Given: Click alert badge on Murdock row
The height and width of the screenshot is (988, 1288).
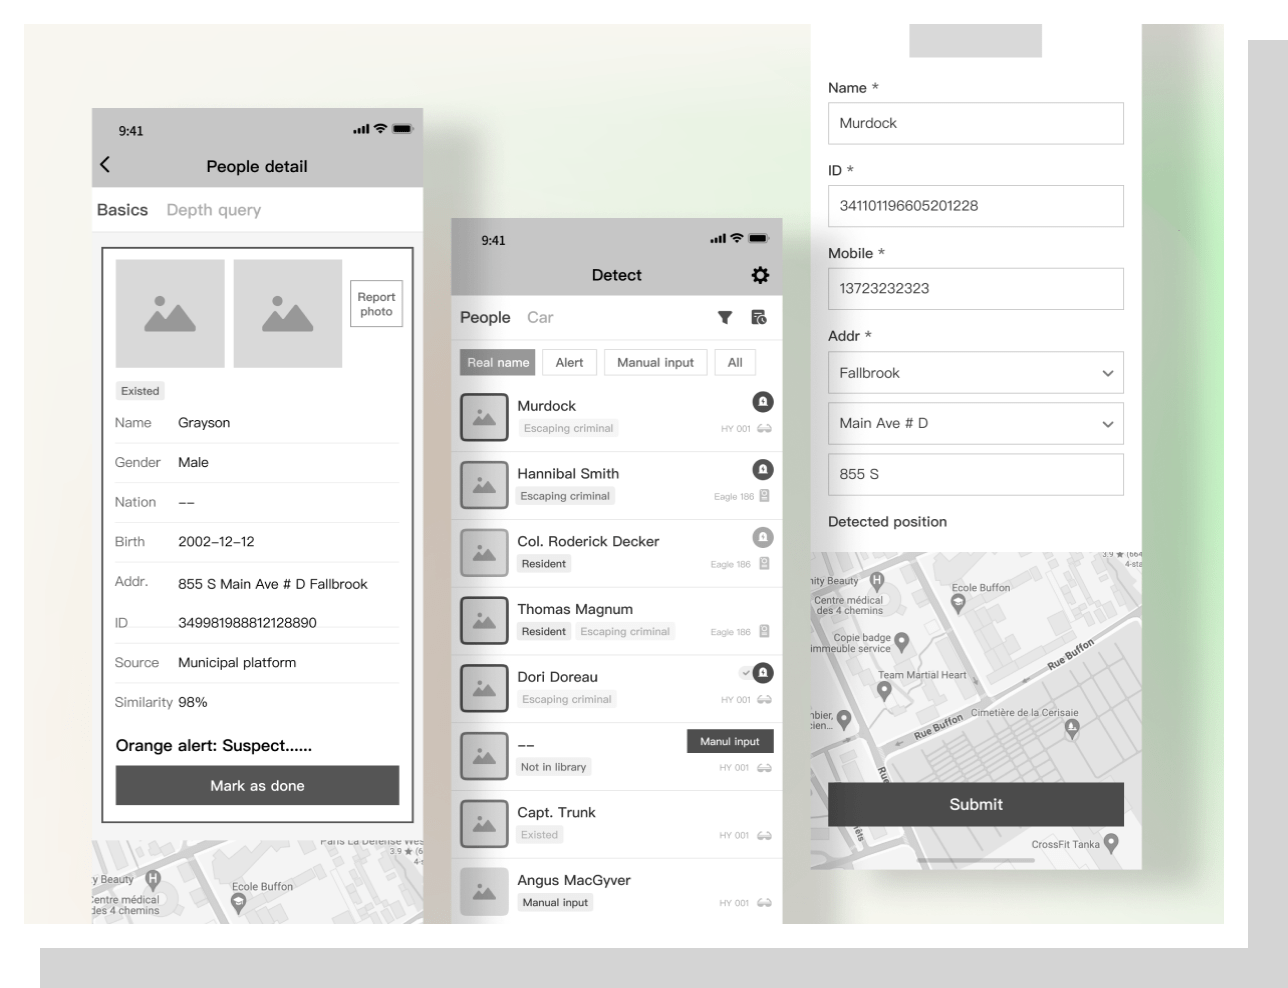Looking at the screenshot, I should [763, 402].
